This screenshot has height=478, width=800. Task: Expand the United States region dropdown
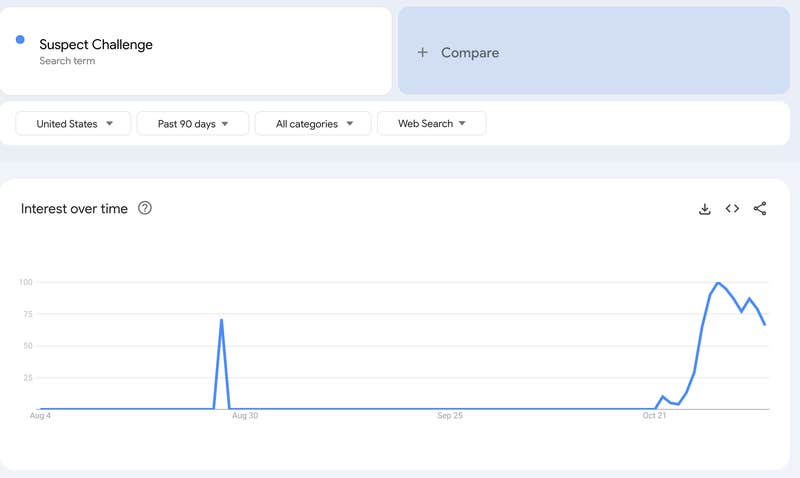[x=74, y=124]
